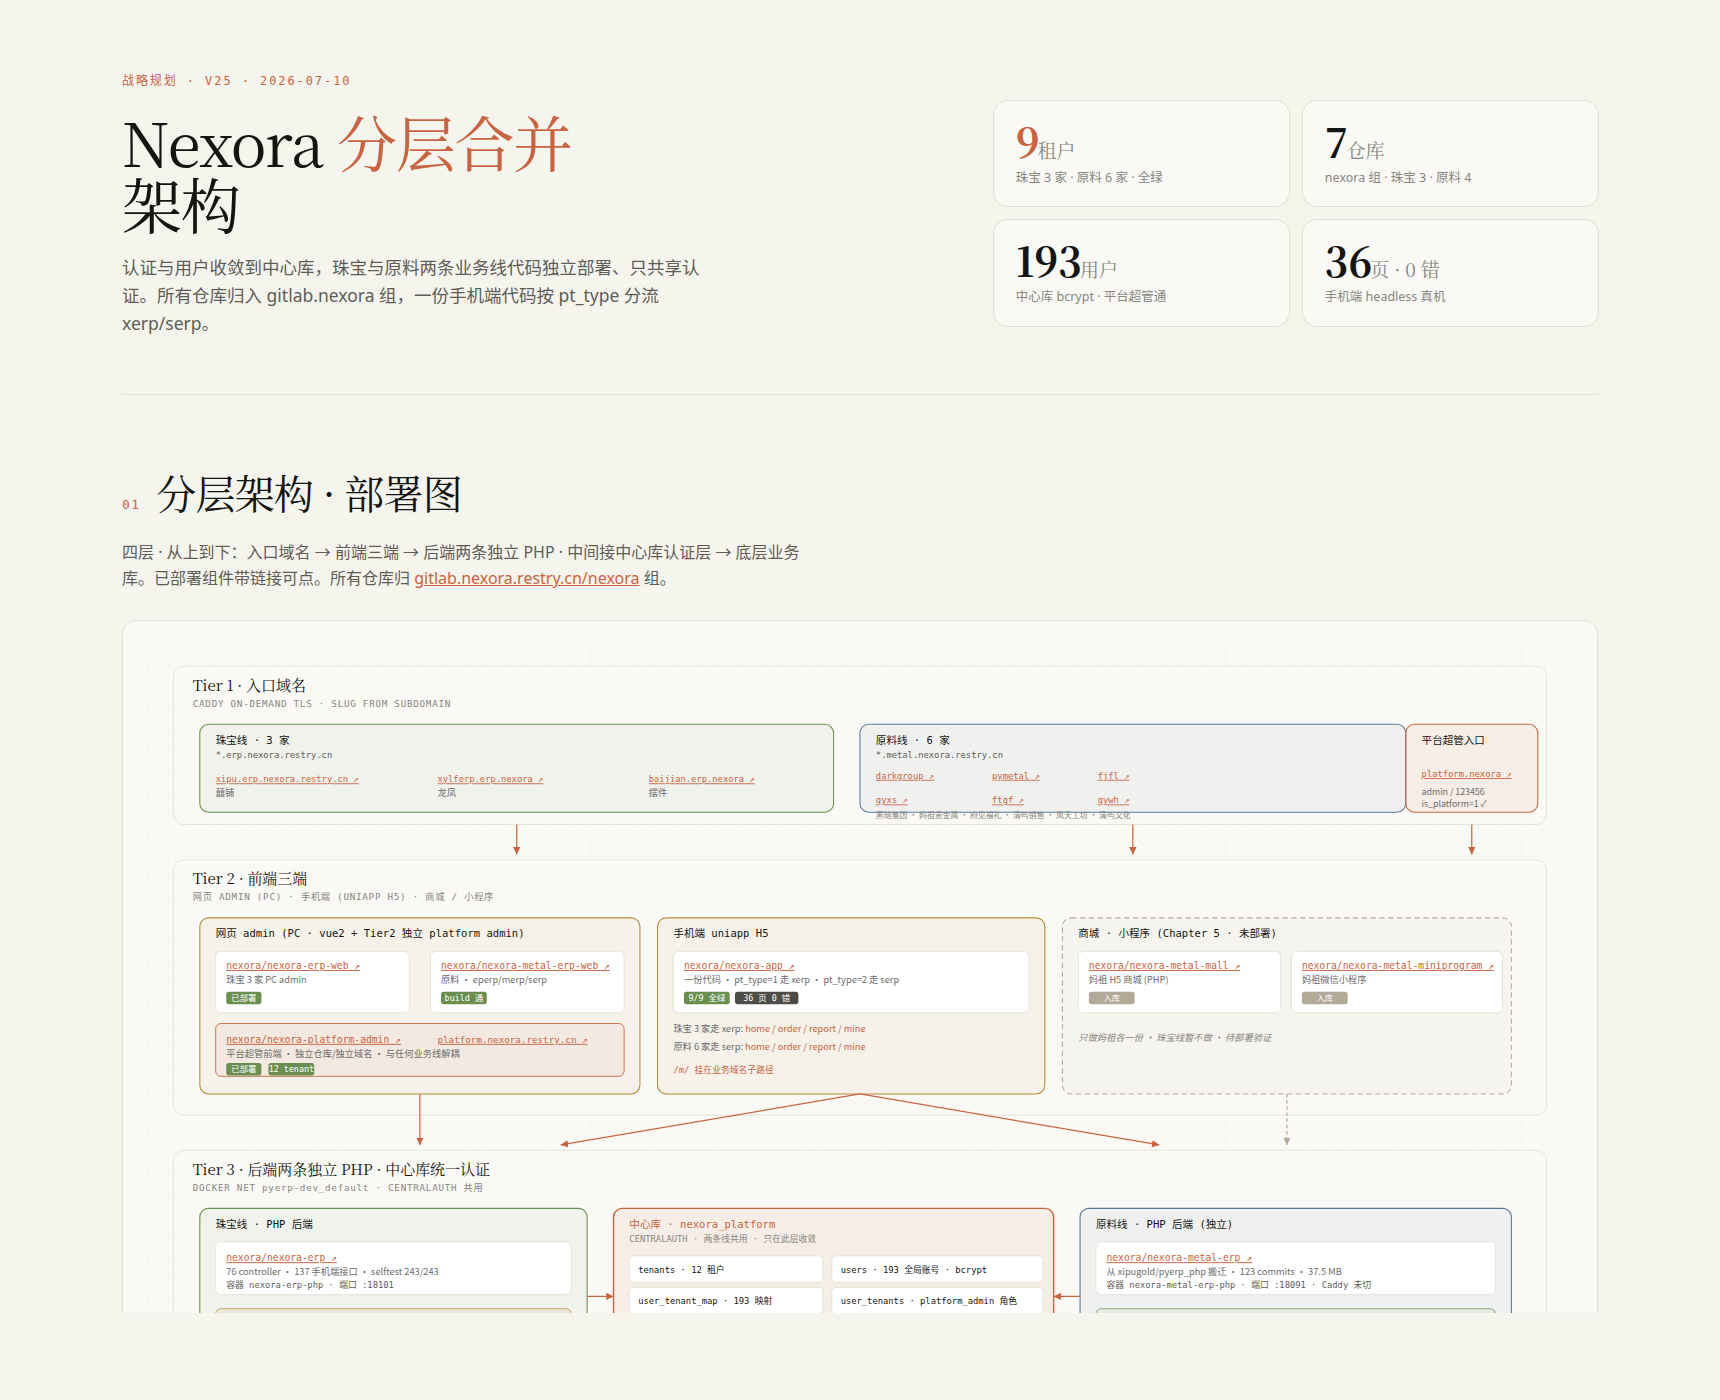Open the gitlab.nexora.restry.cn/nexora link
Screen dimensions: 1720x1400
(527, 578)
